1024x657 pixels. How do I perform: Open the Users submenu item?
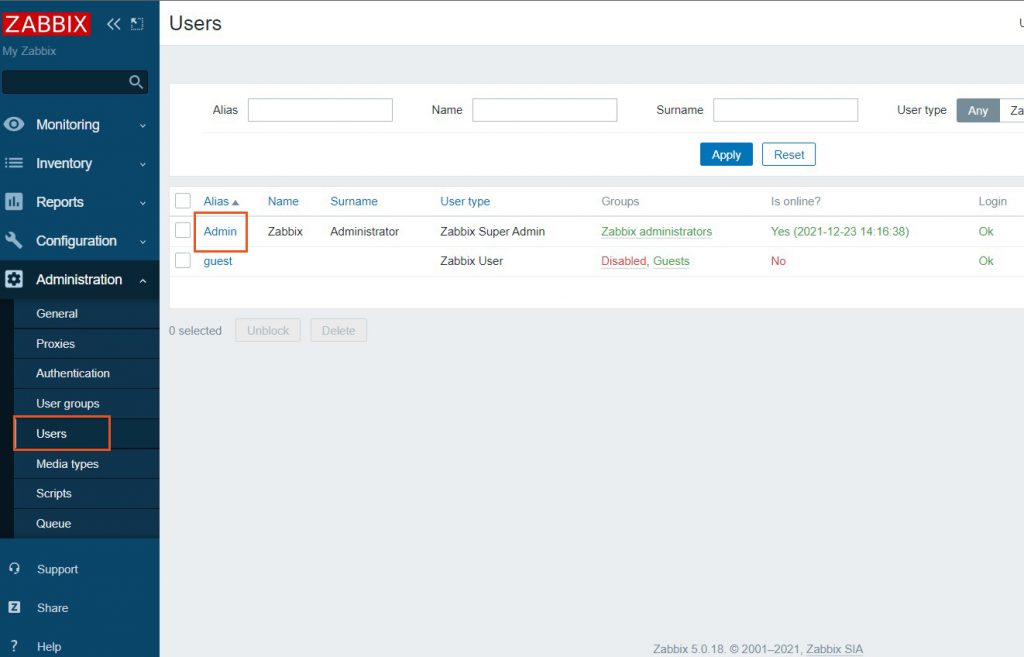[86, 434]
